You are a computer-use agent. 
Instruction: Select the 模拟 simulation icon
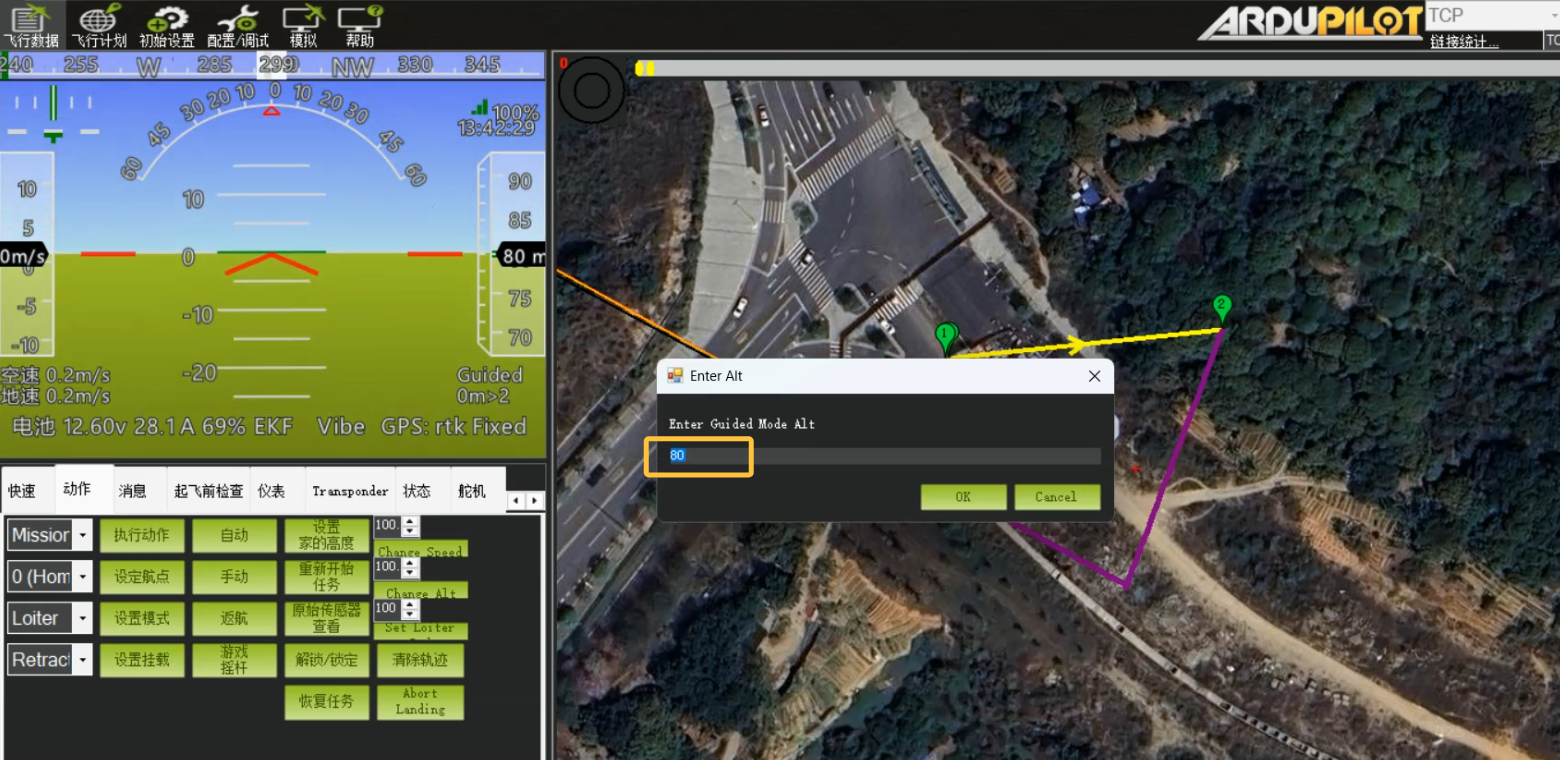[303, 25]
